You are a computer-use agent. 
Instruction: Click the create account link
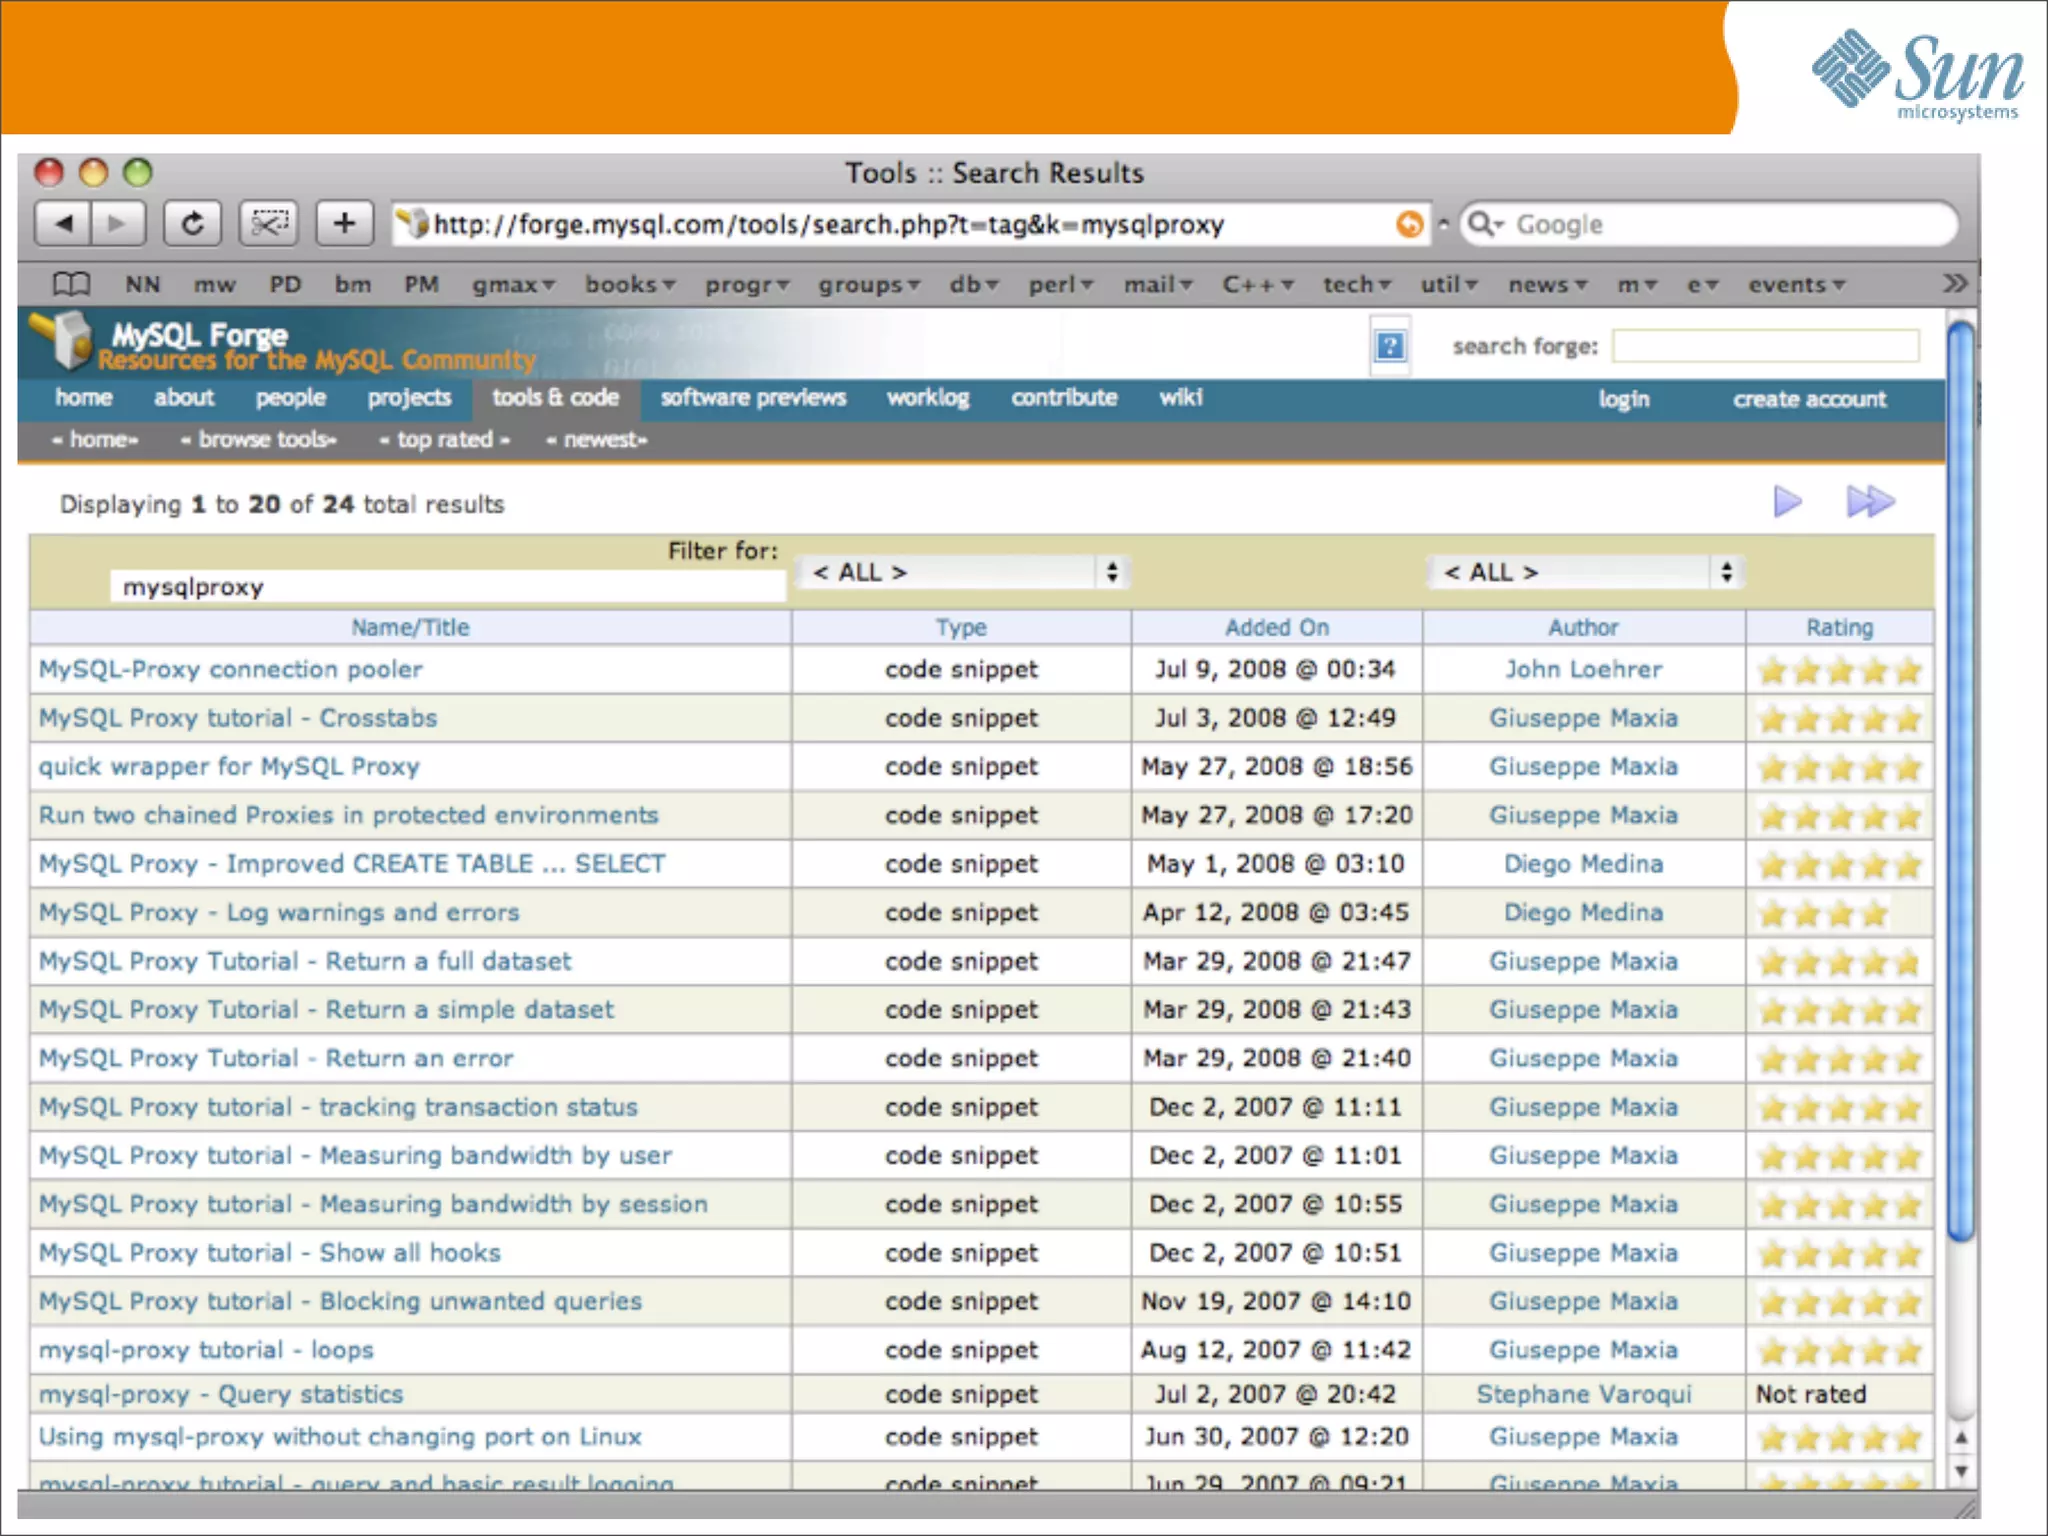1810,399
